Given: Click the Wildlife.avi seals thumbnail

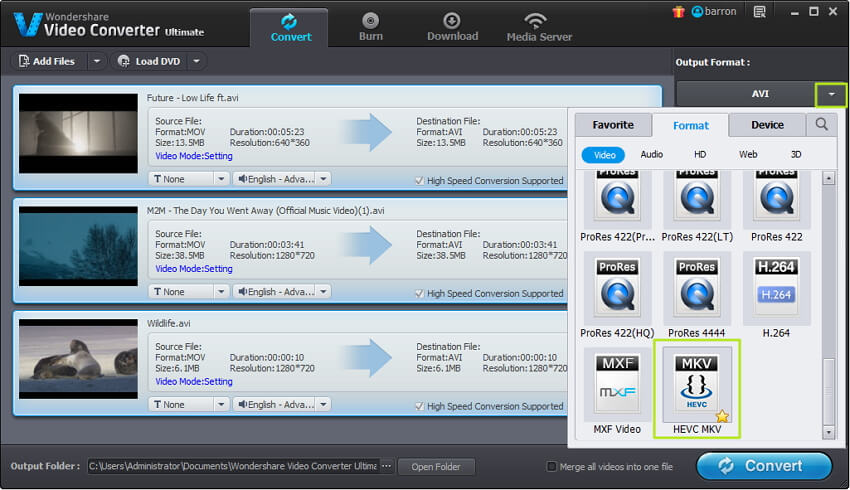Looking at the screenshot, I should pyautogui.click(x=79, y=359).
